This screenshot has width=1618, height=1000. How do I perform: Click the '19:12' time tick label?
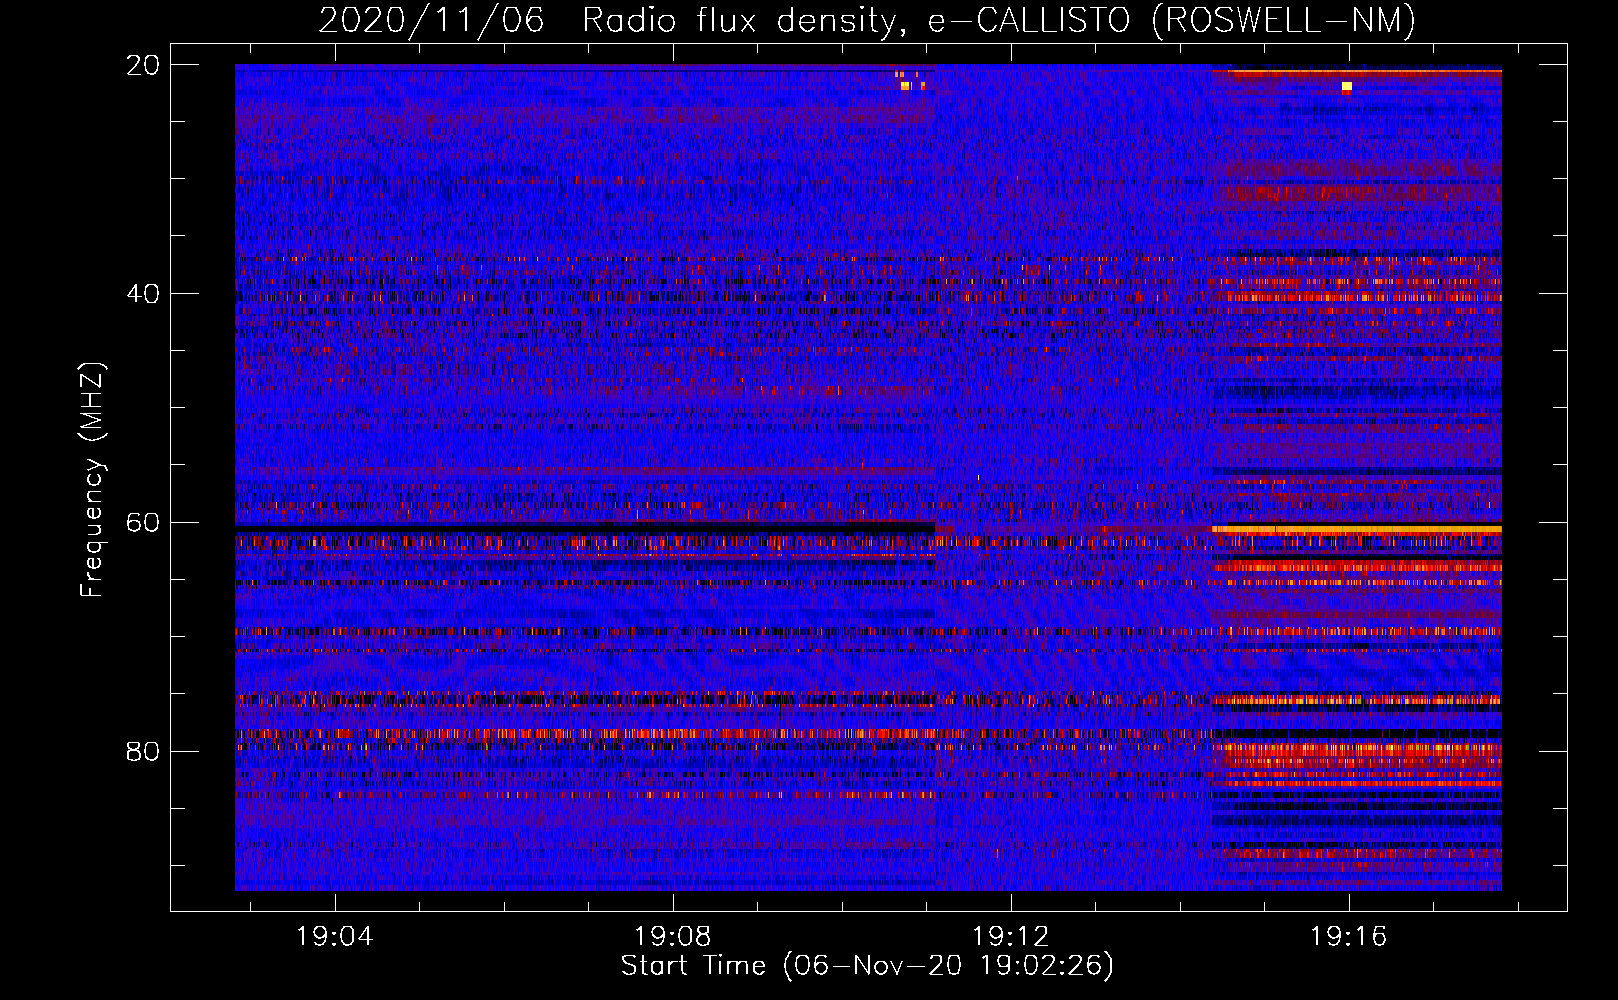pyautogui.click(x=1011, y=936)
